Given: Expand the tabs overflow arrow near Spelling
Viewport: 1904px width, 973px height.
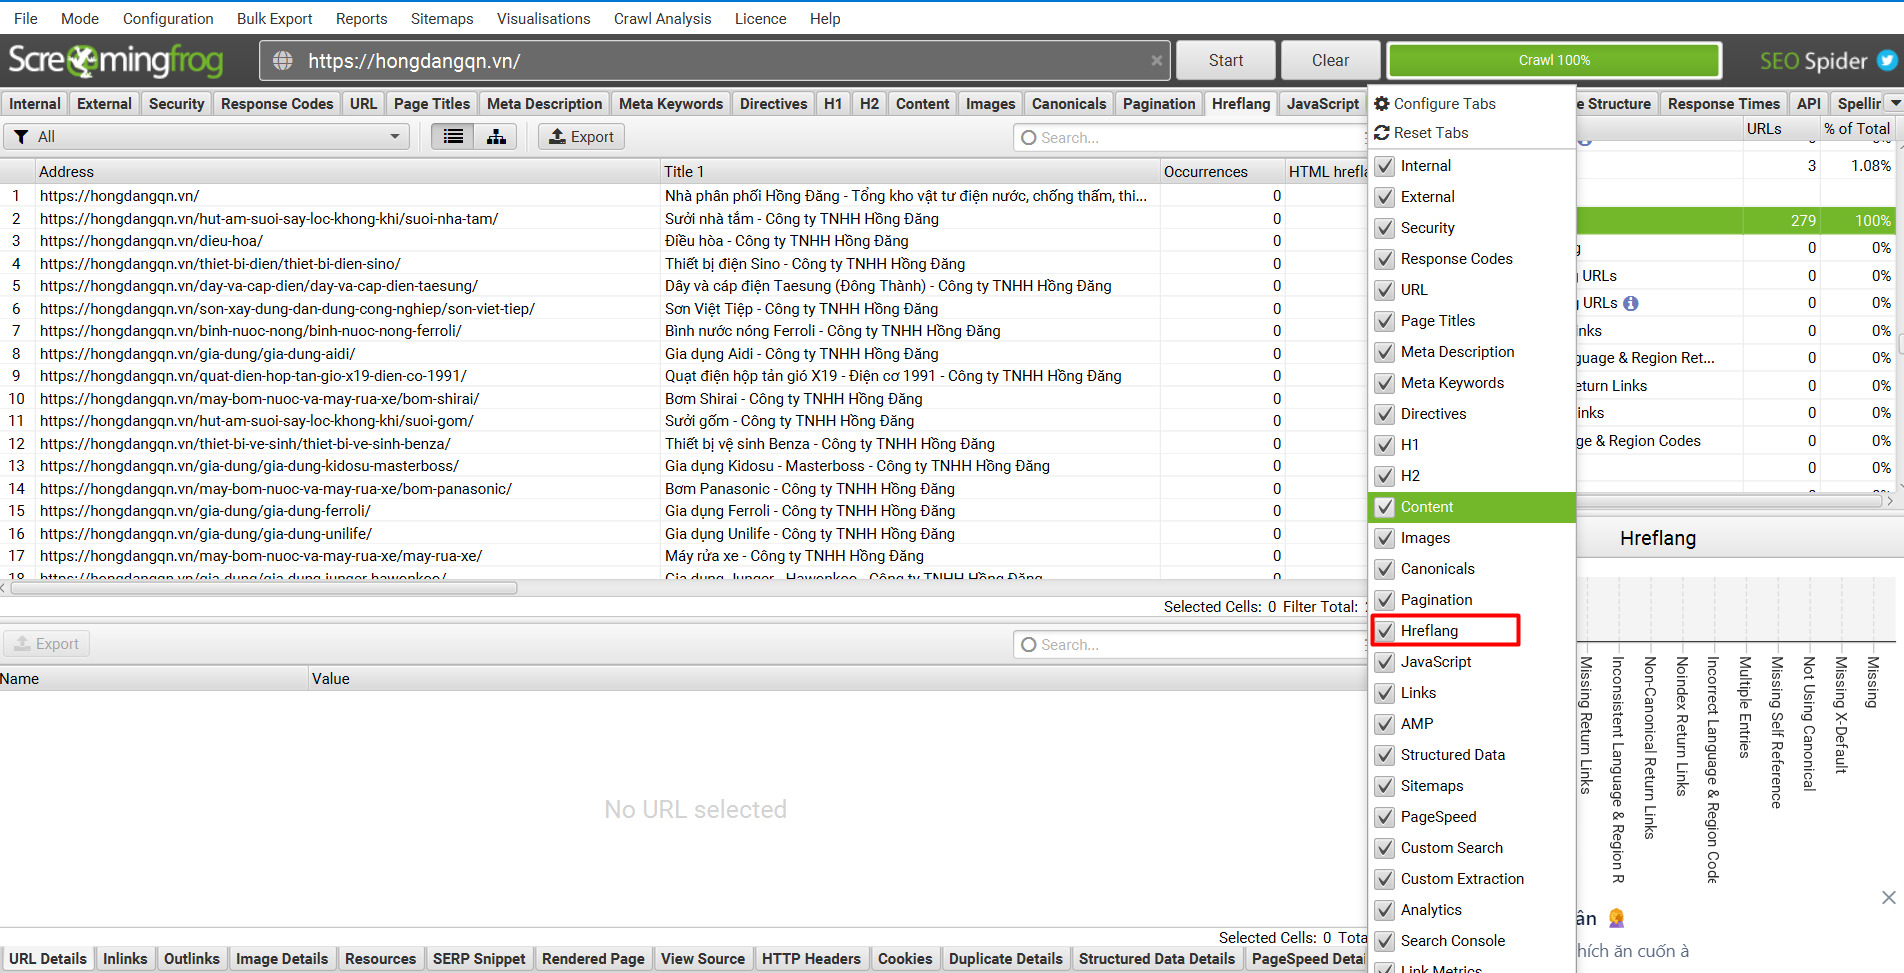Looking at the screenshot, I should pyautogui.click(x=1895, y=103).
